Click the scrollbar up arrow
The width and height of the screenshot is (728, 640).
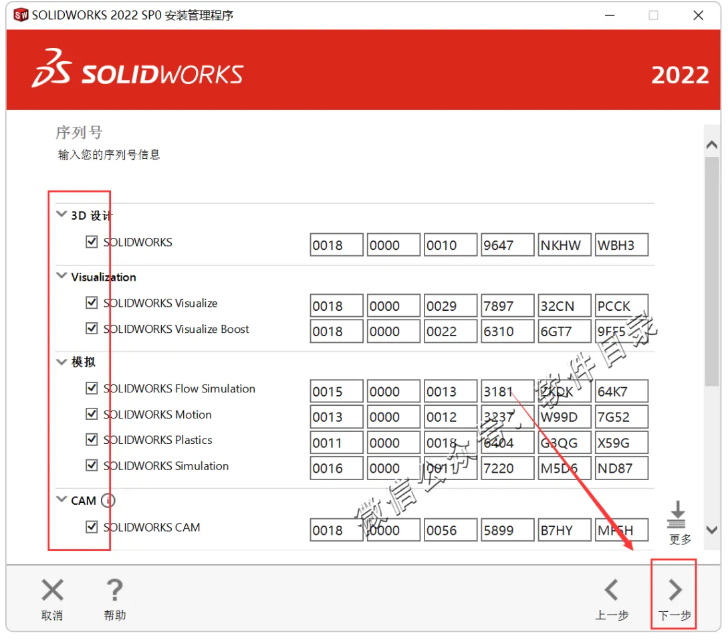coord(711,145)
